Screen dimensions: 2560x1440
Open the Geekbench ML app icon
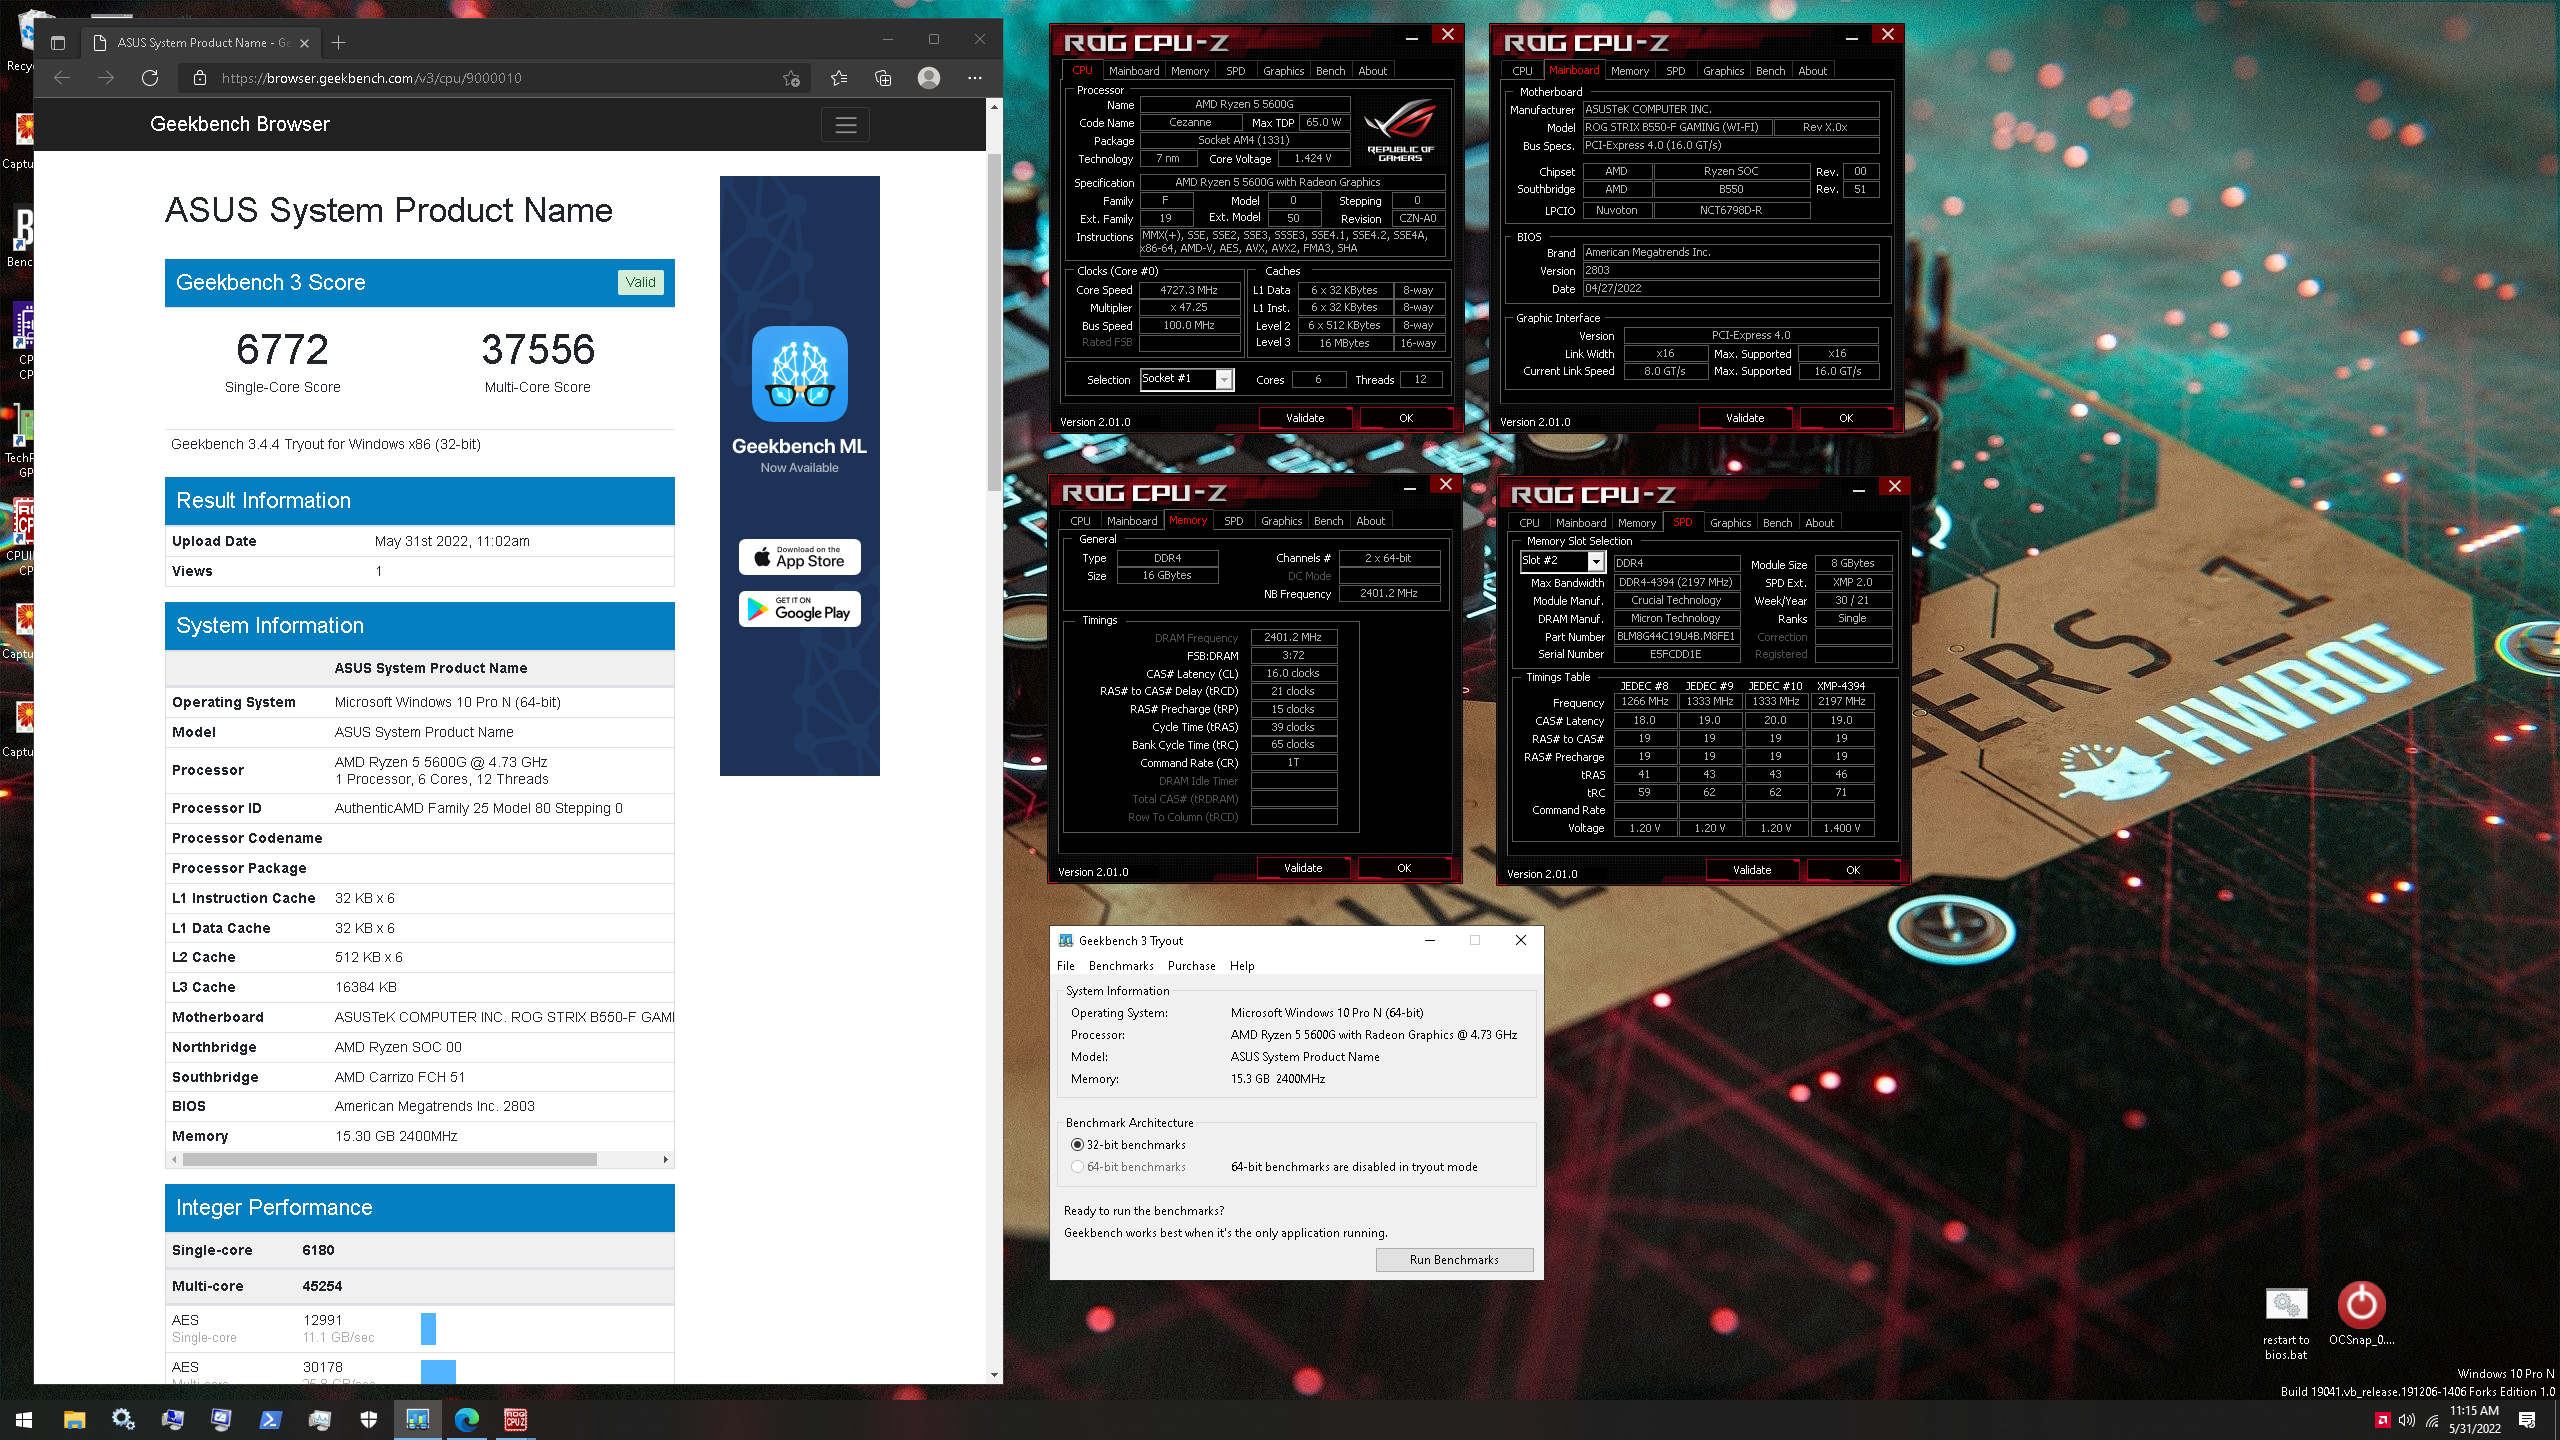tap(800, 374)
